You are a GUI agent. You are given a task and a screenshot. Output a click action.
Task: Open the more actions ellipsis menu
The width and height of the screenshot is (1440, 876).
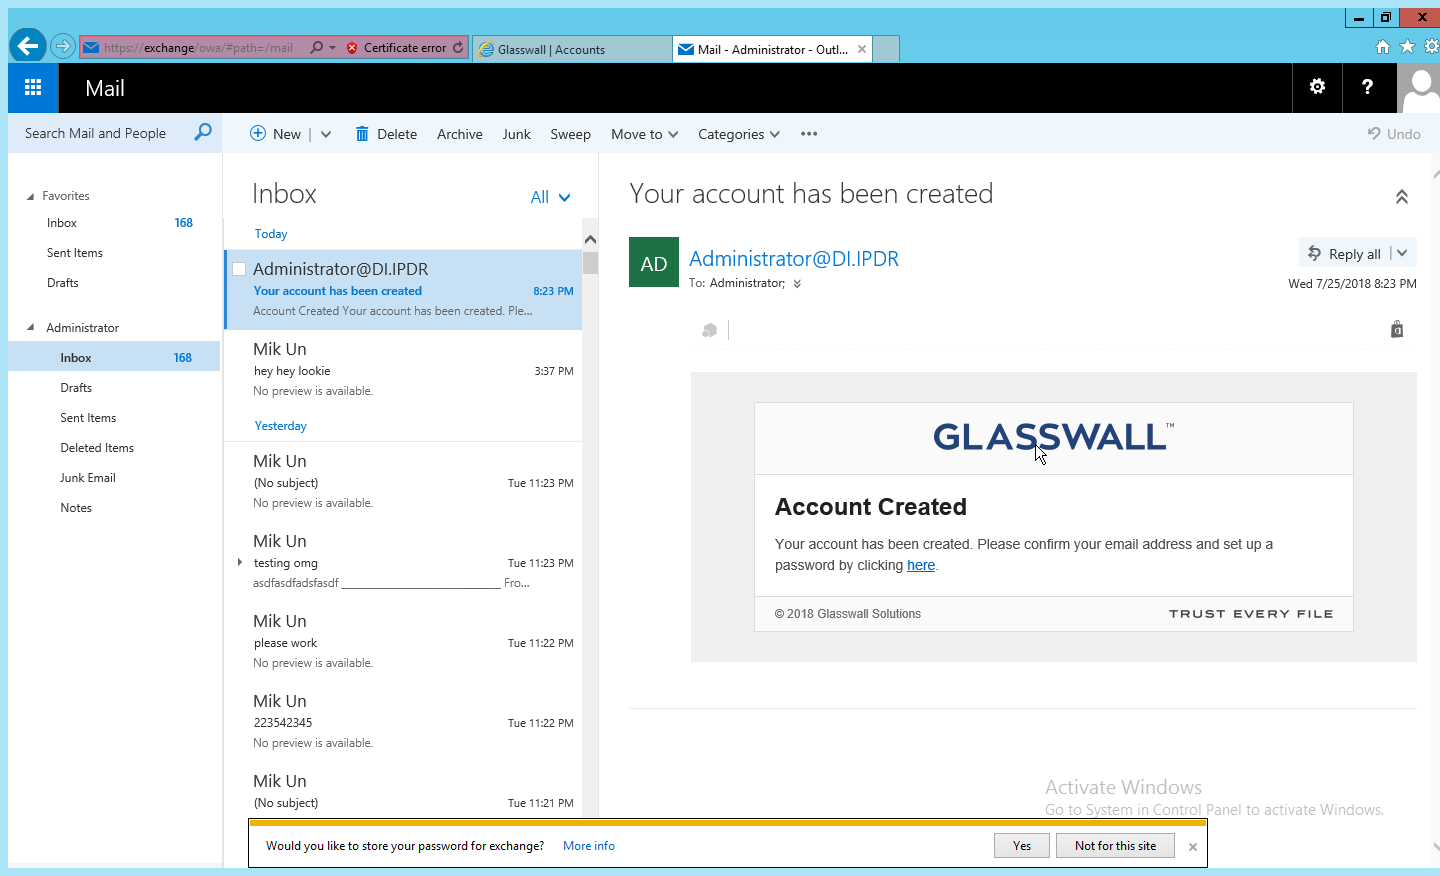(809, 134)
